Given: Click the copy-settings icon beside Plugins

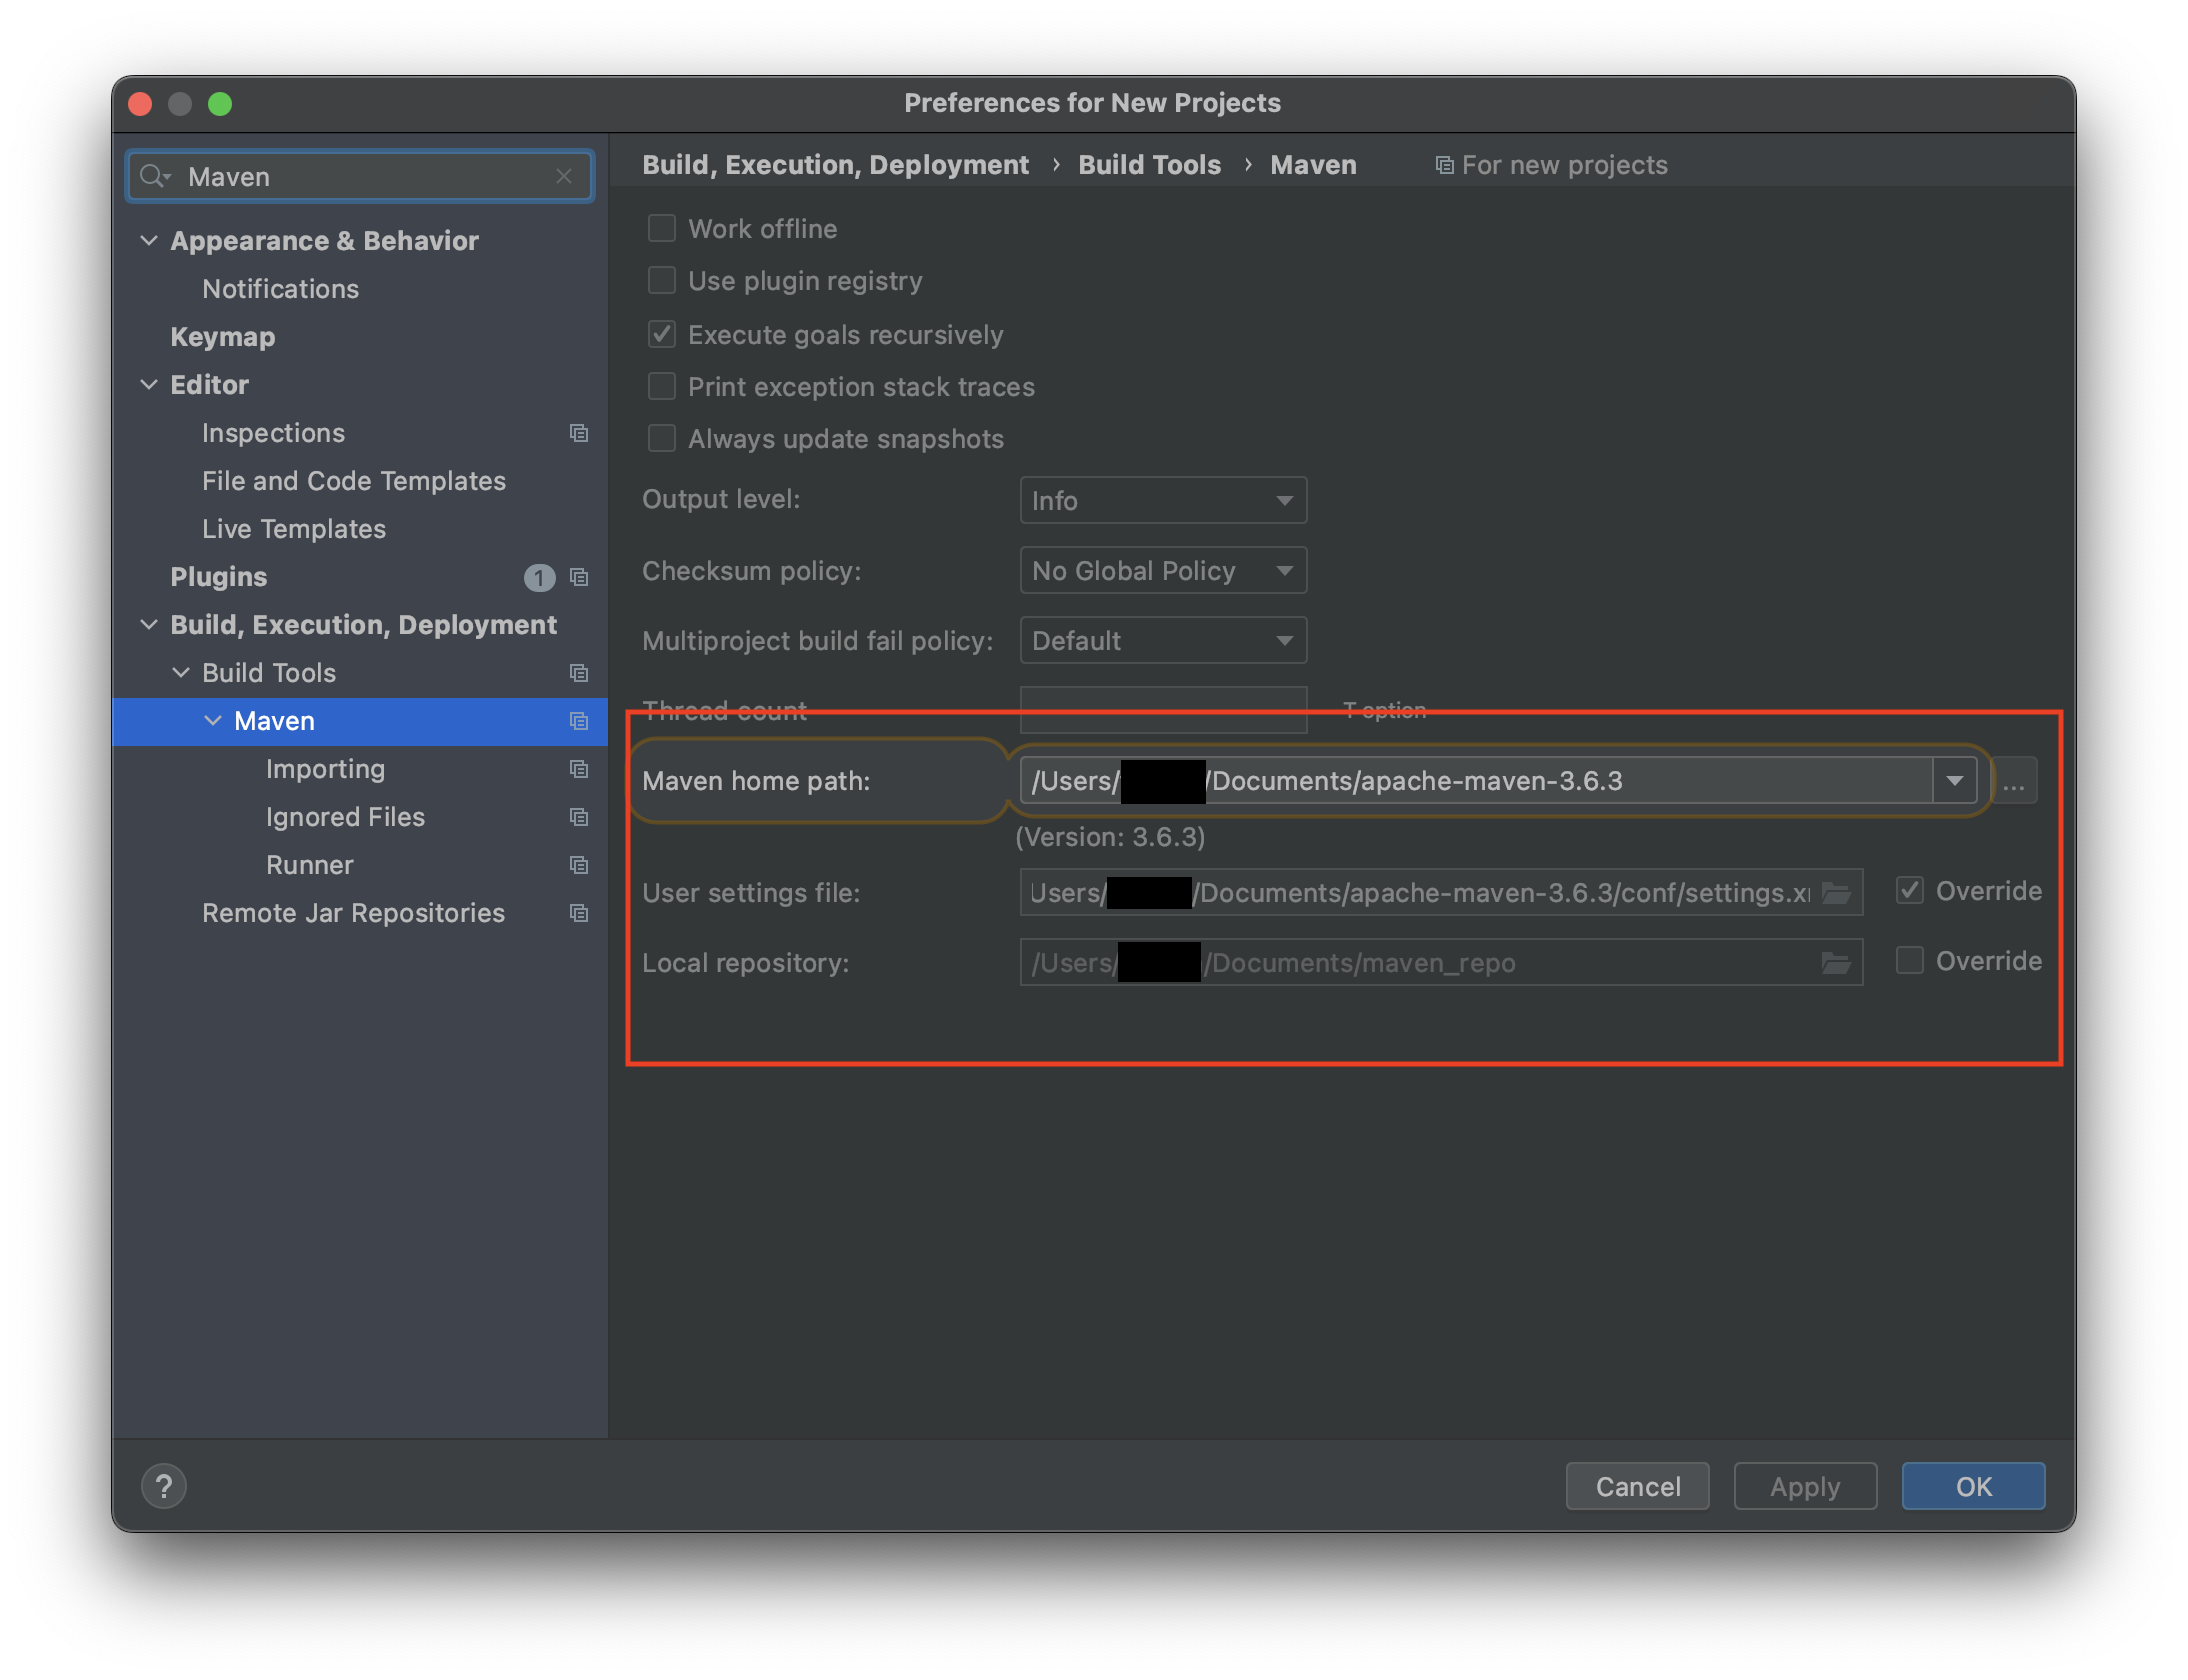Looking at the screenshot, I should tap(580, 577).
